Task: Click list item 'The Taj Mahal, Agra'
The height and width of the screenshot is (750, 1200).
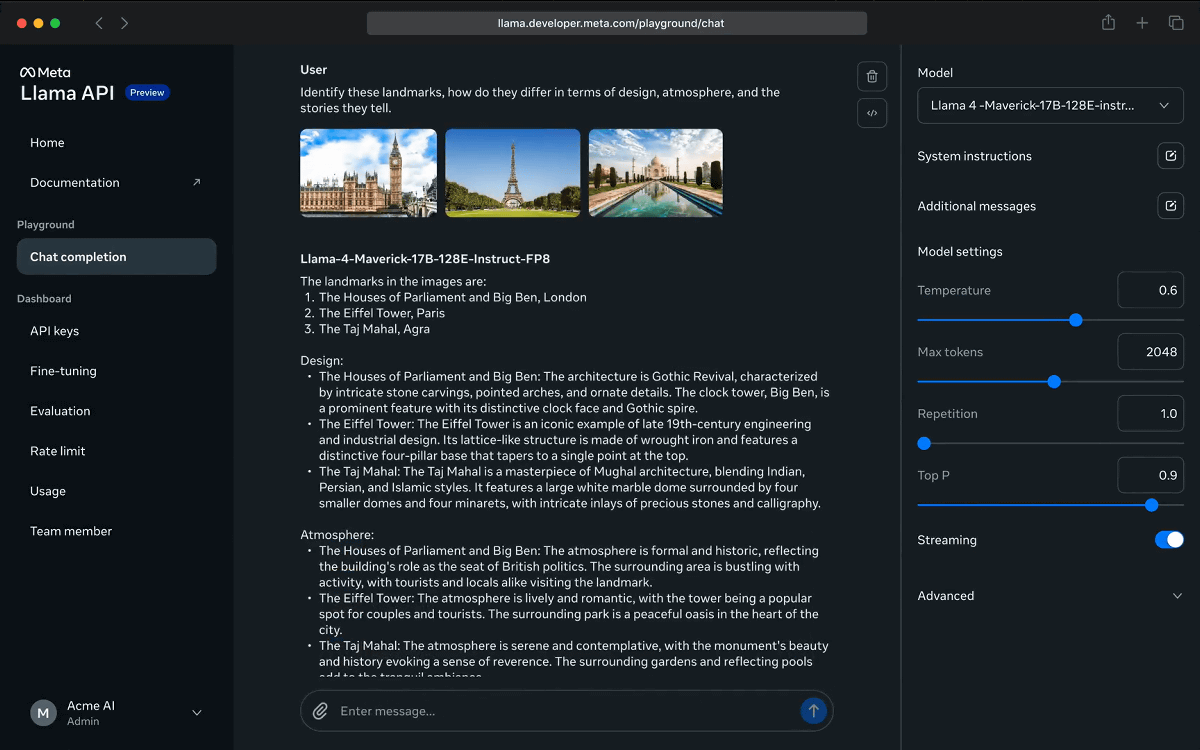Action: point(375,329)
